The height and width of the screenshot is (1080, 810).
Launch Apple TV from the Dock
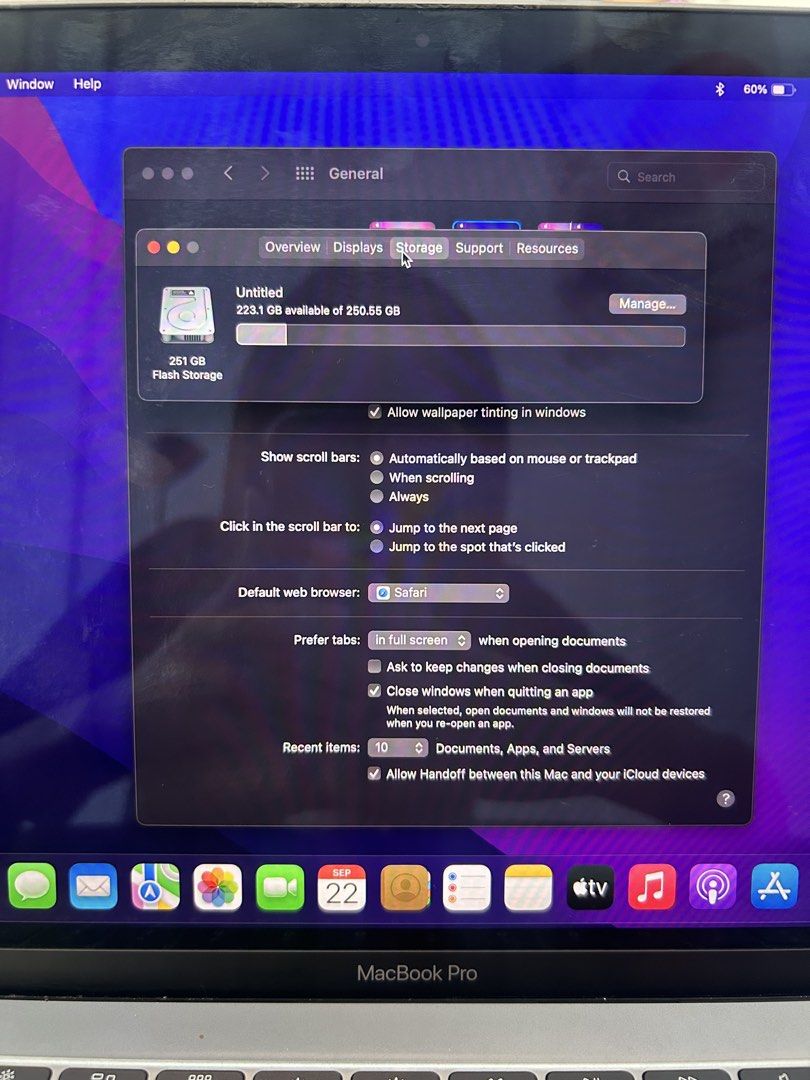point(590,887)
